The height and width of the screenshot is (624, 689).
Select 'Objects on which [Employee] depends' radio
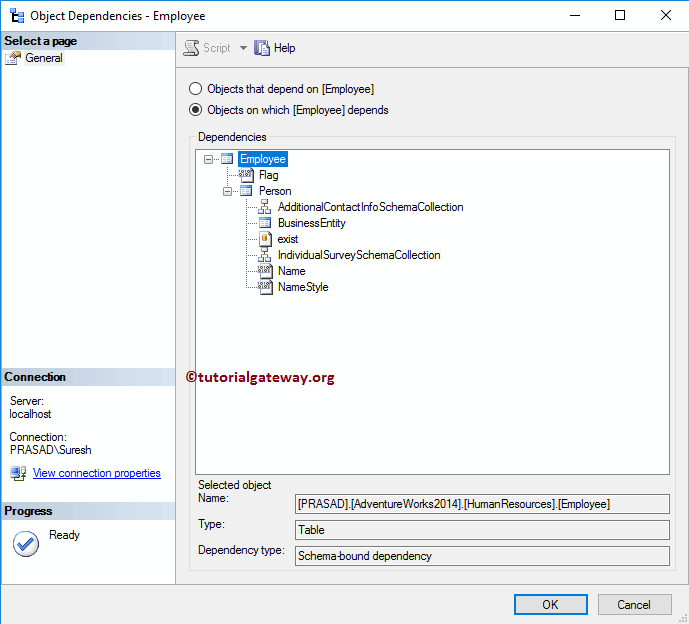click(196, 109)
